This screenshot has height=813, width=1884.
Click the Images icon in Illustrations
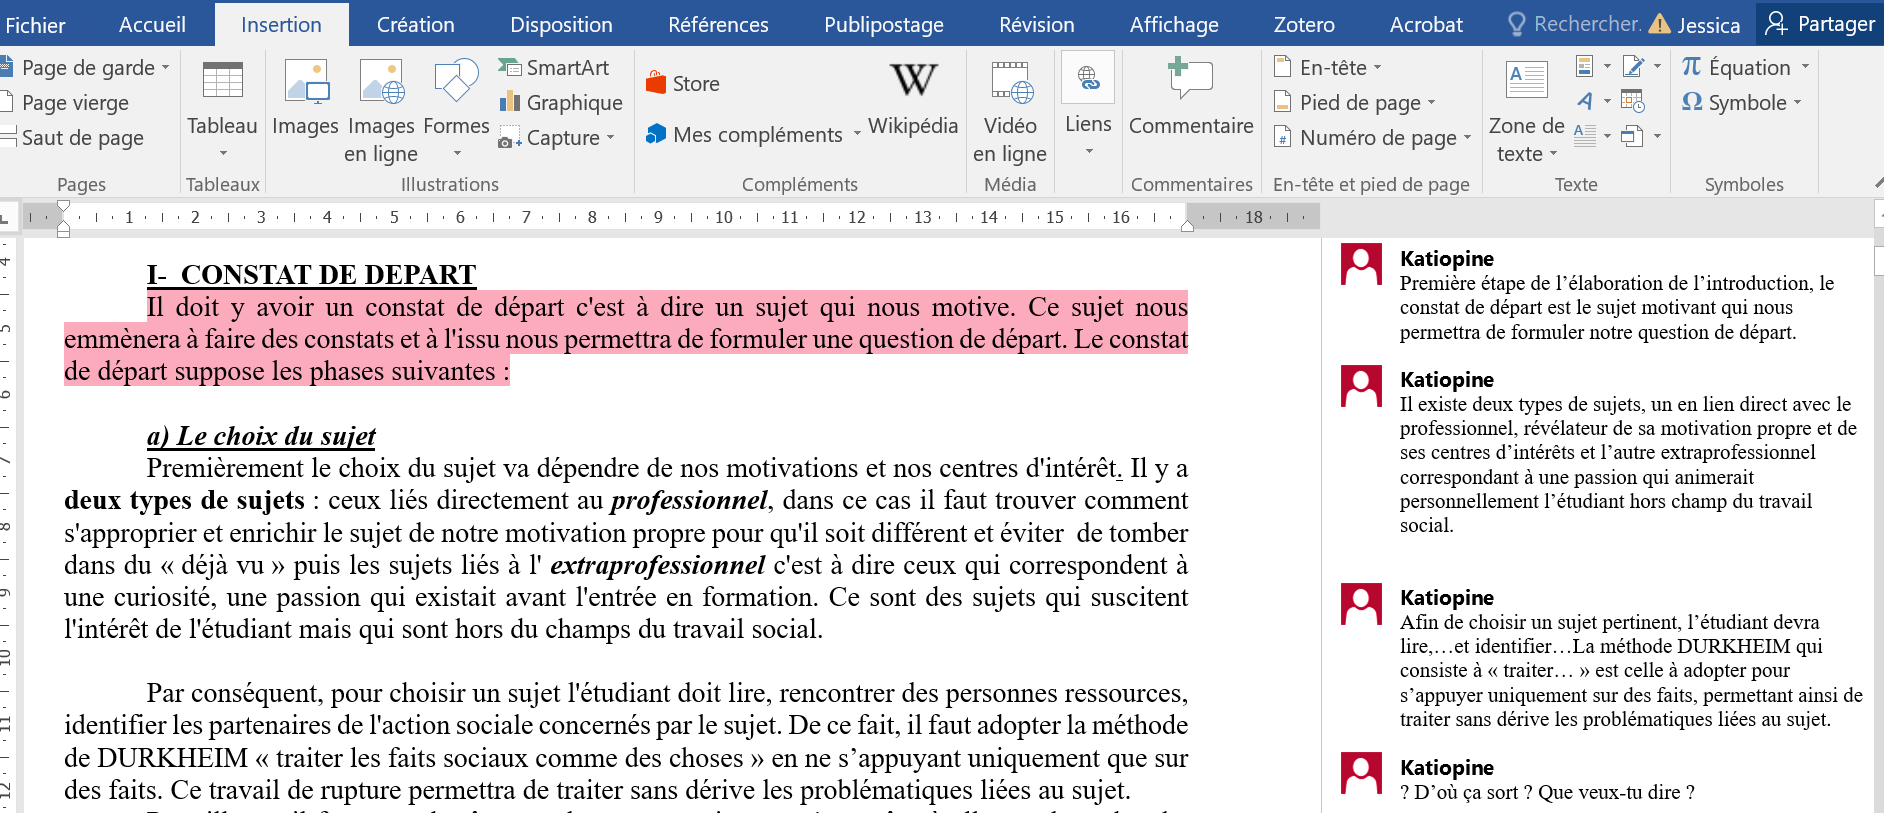[x=305, y=98]
